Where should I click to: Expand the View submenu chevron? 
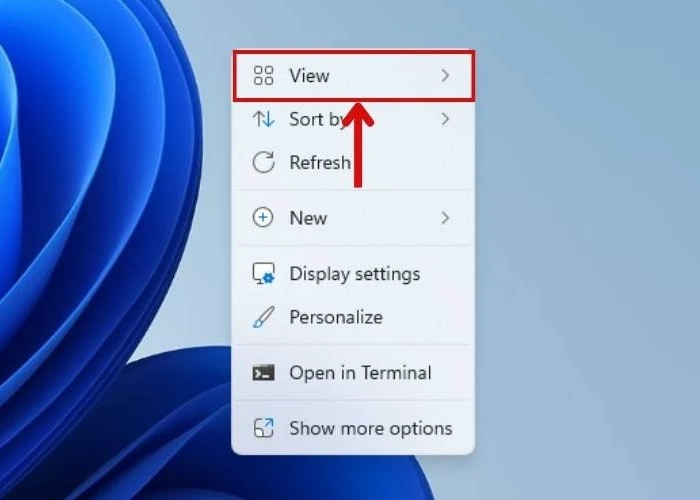[445, 75]
